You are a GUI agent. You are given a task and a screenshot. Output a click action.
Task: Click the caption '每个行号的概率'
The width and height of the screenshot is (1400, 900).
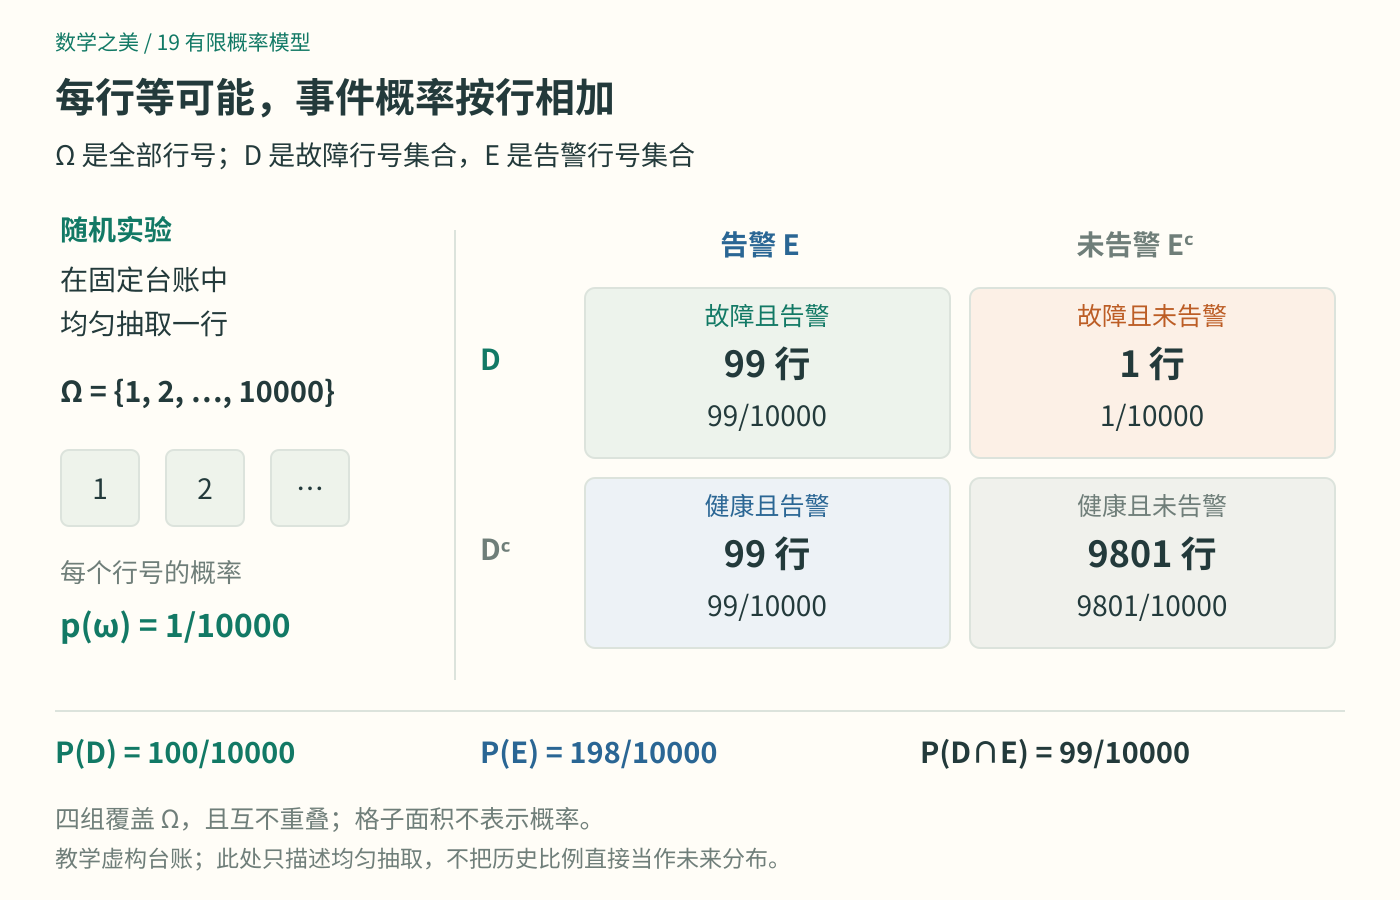[x=151, y=572]
